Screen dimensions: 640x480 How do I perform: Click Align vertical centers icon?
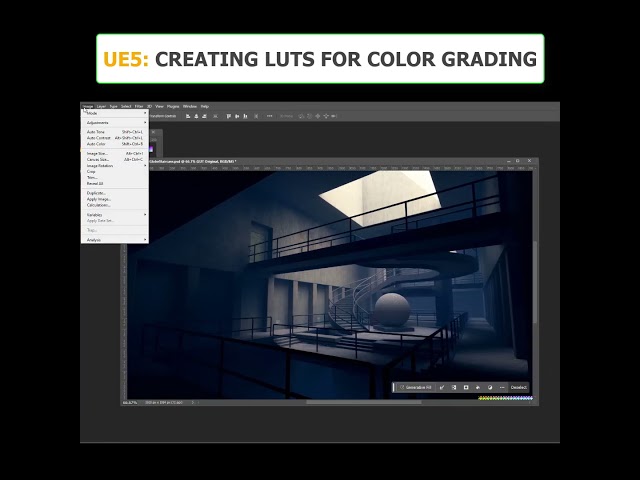[237, 116]
